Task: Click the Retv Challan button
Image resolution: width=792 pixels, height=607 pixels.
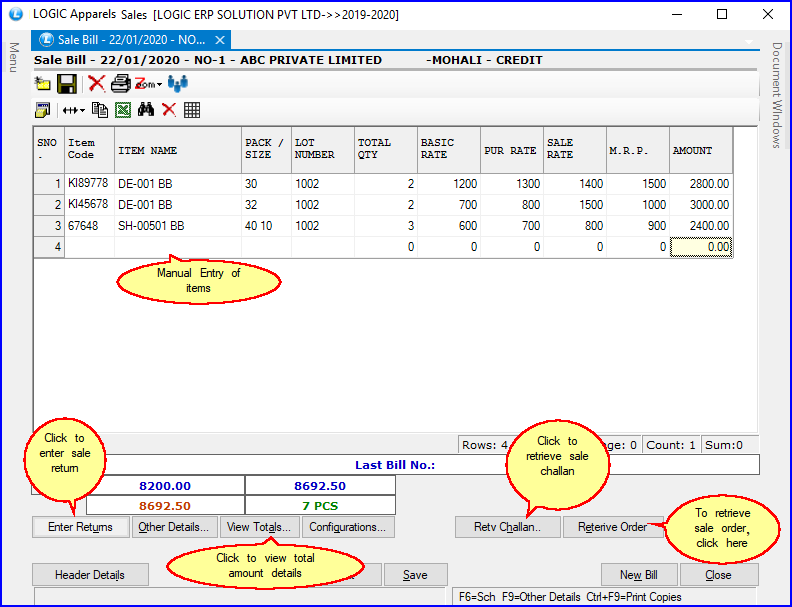Action: coord(508,527)
